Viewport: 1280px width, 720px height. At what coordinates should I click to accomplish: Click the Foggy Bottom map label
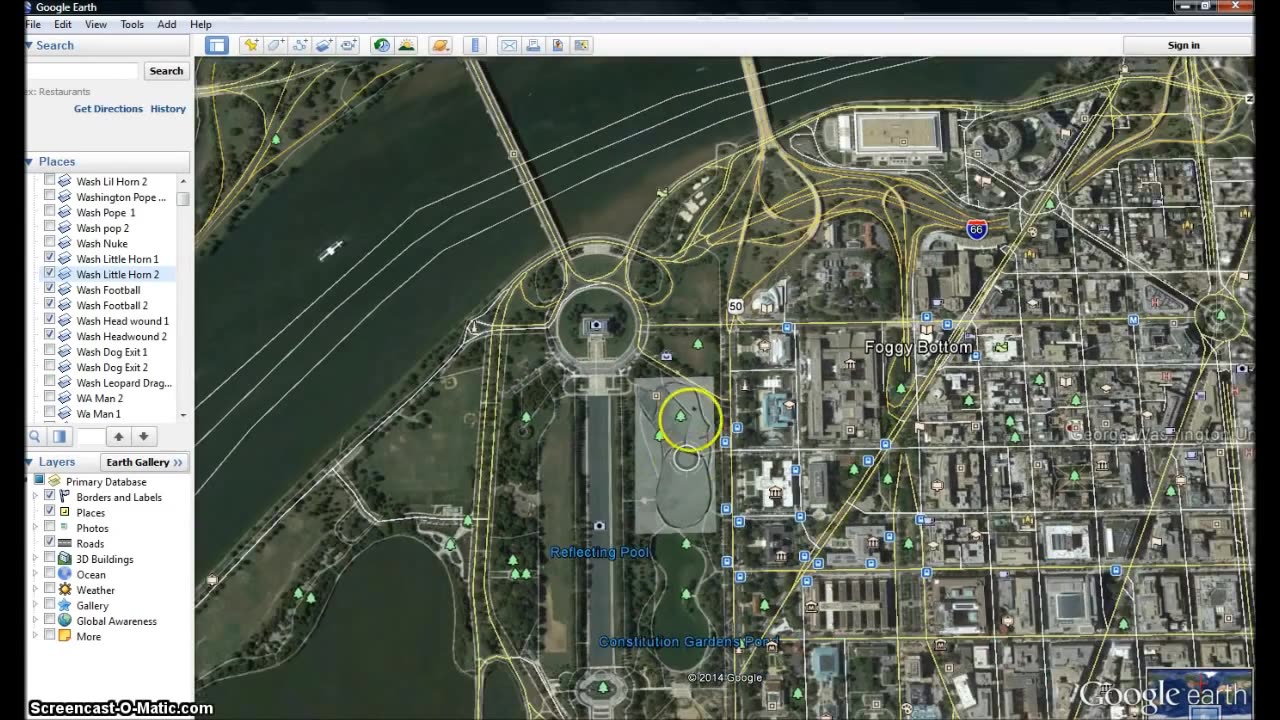point(918,347)
